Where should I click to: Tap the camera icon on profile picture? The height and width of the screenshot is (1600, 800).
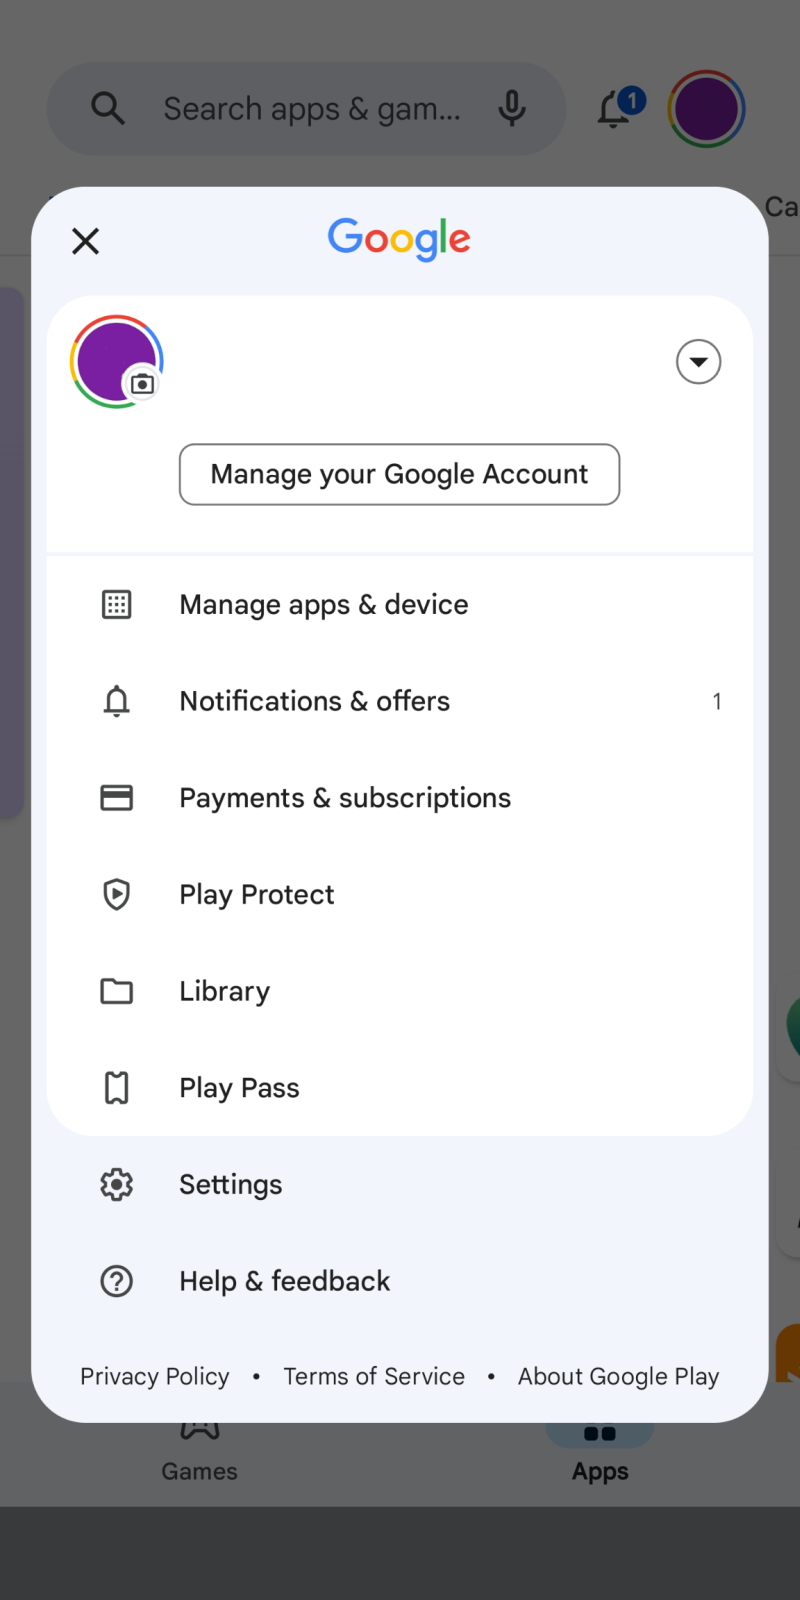[143, 384]
